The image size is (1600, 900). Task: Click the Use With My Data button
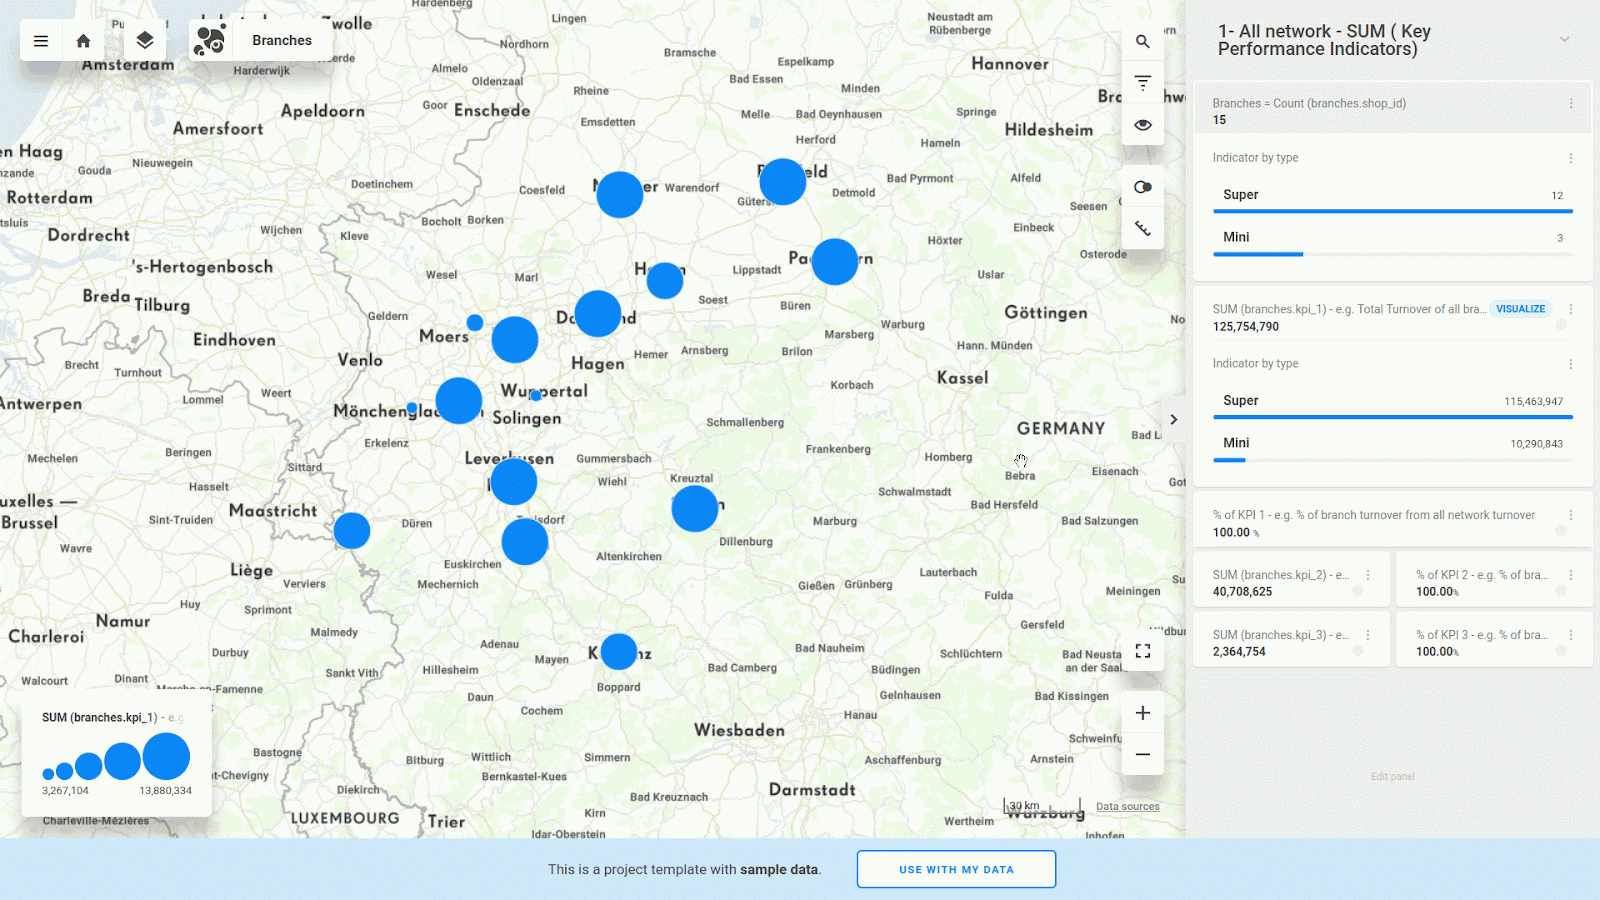956,869
